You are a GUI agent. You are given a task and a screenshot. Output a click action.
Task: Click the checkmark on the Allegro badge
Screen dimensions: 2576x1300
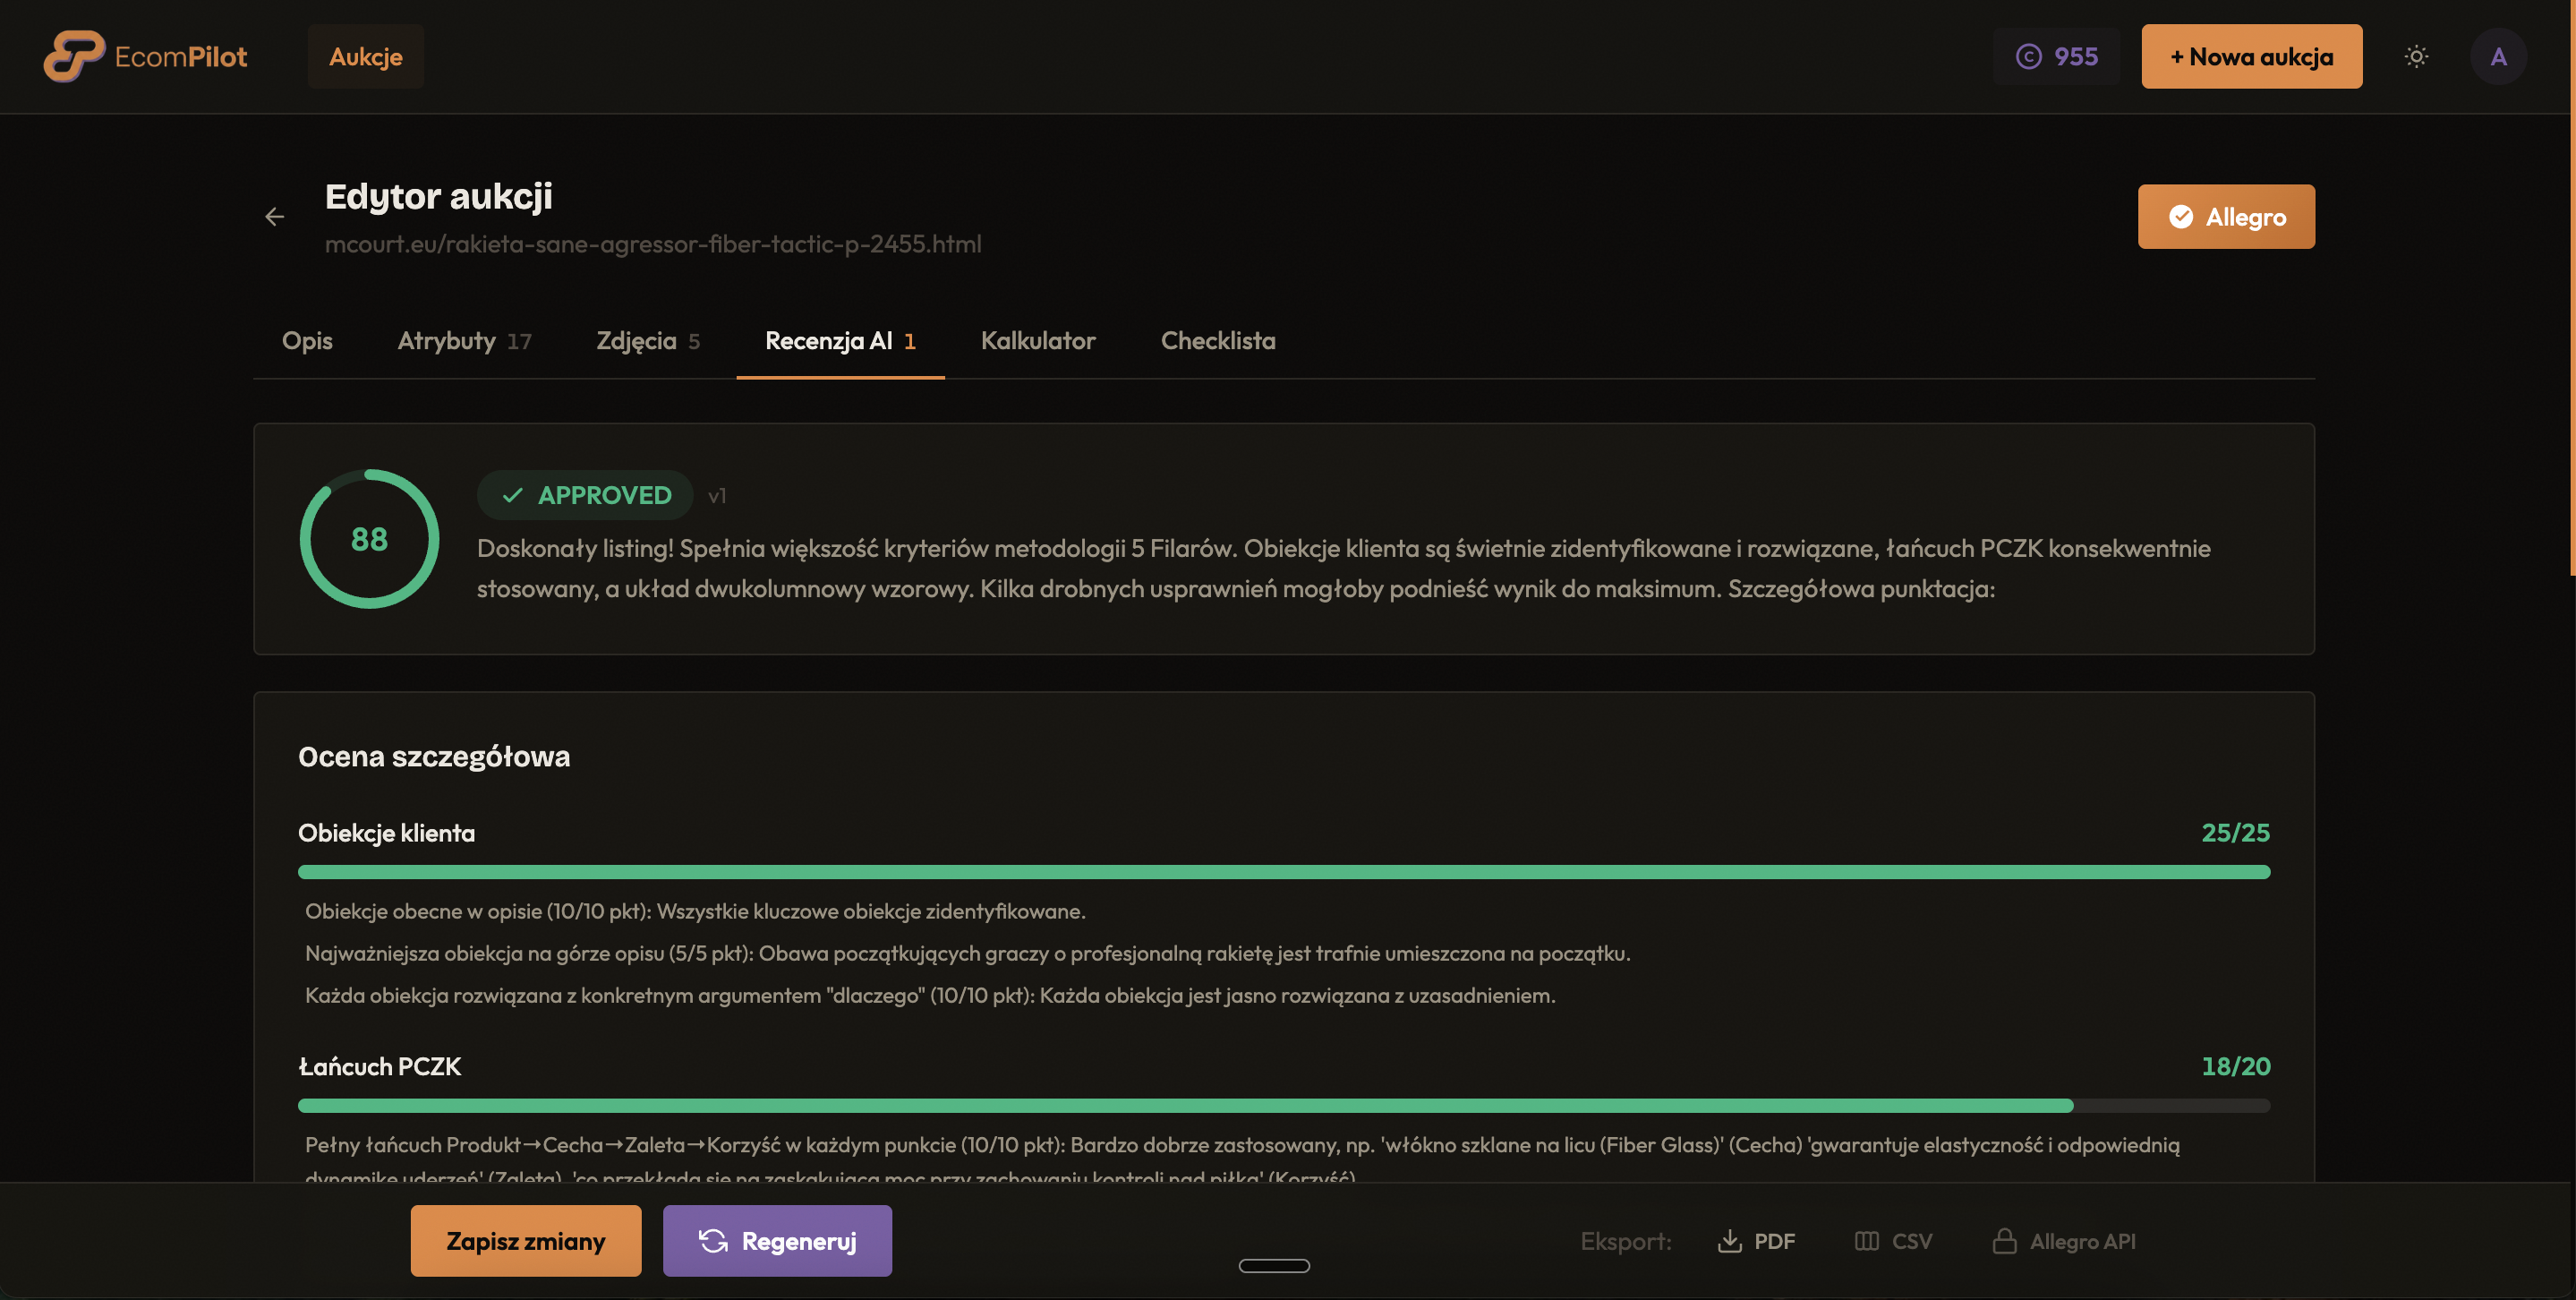[x=2180, y=216]
